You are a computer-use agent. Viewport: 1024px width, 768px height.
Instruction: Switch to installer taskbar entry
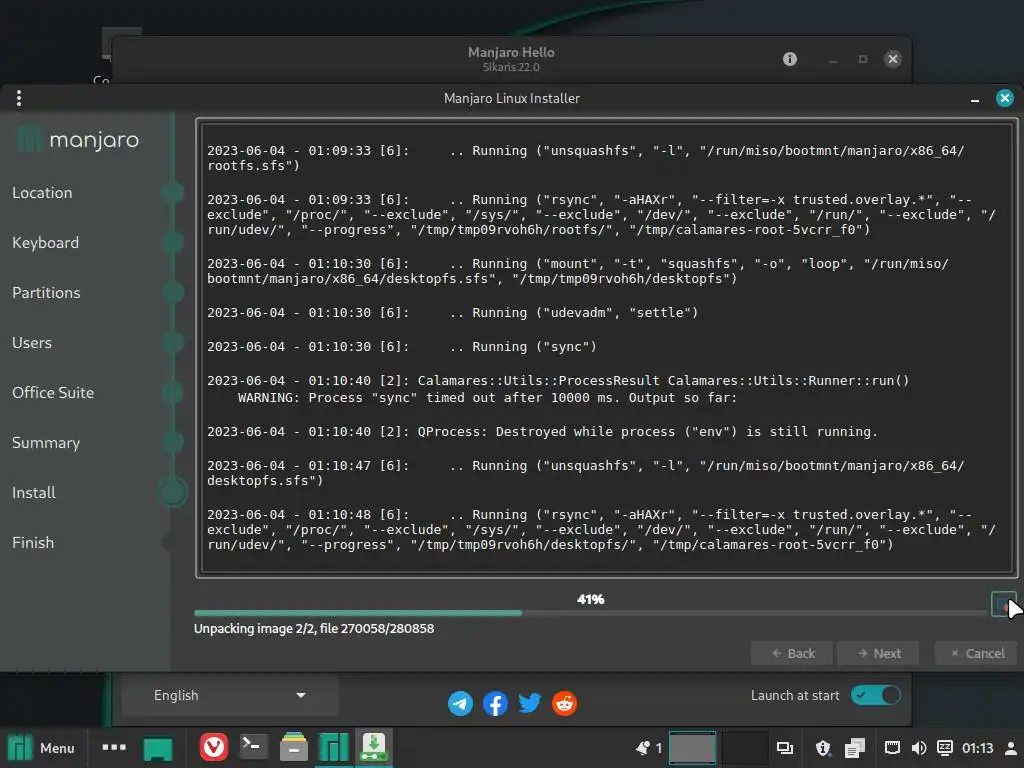[374, 747]
